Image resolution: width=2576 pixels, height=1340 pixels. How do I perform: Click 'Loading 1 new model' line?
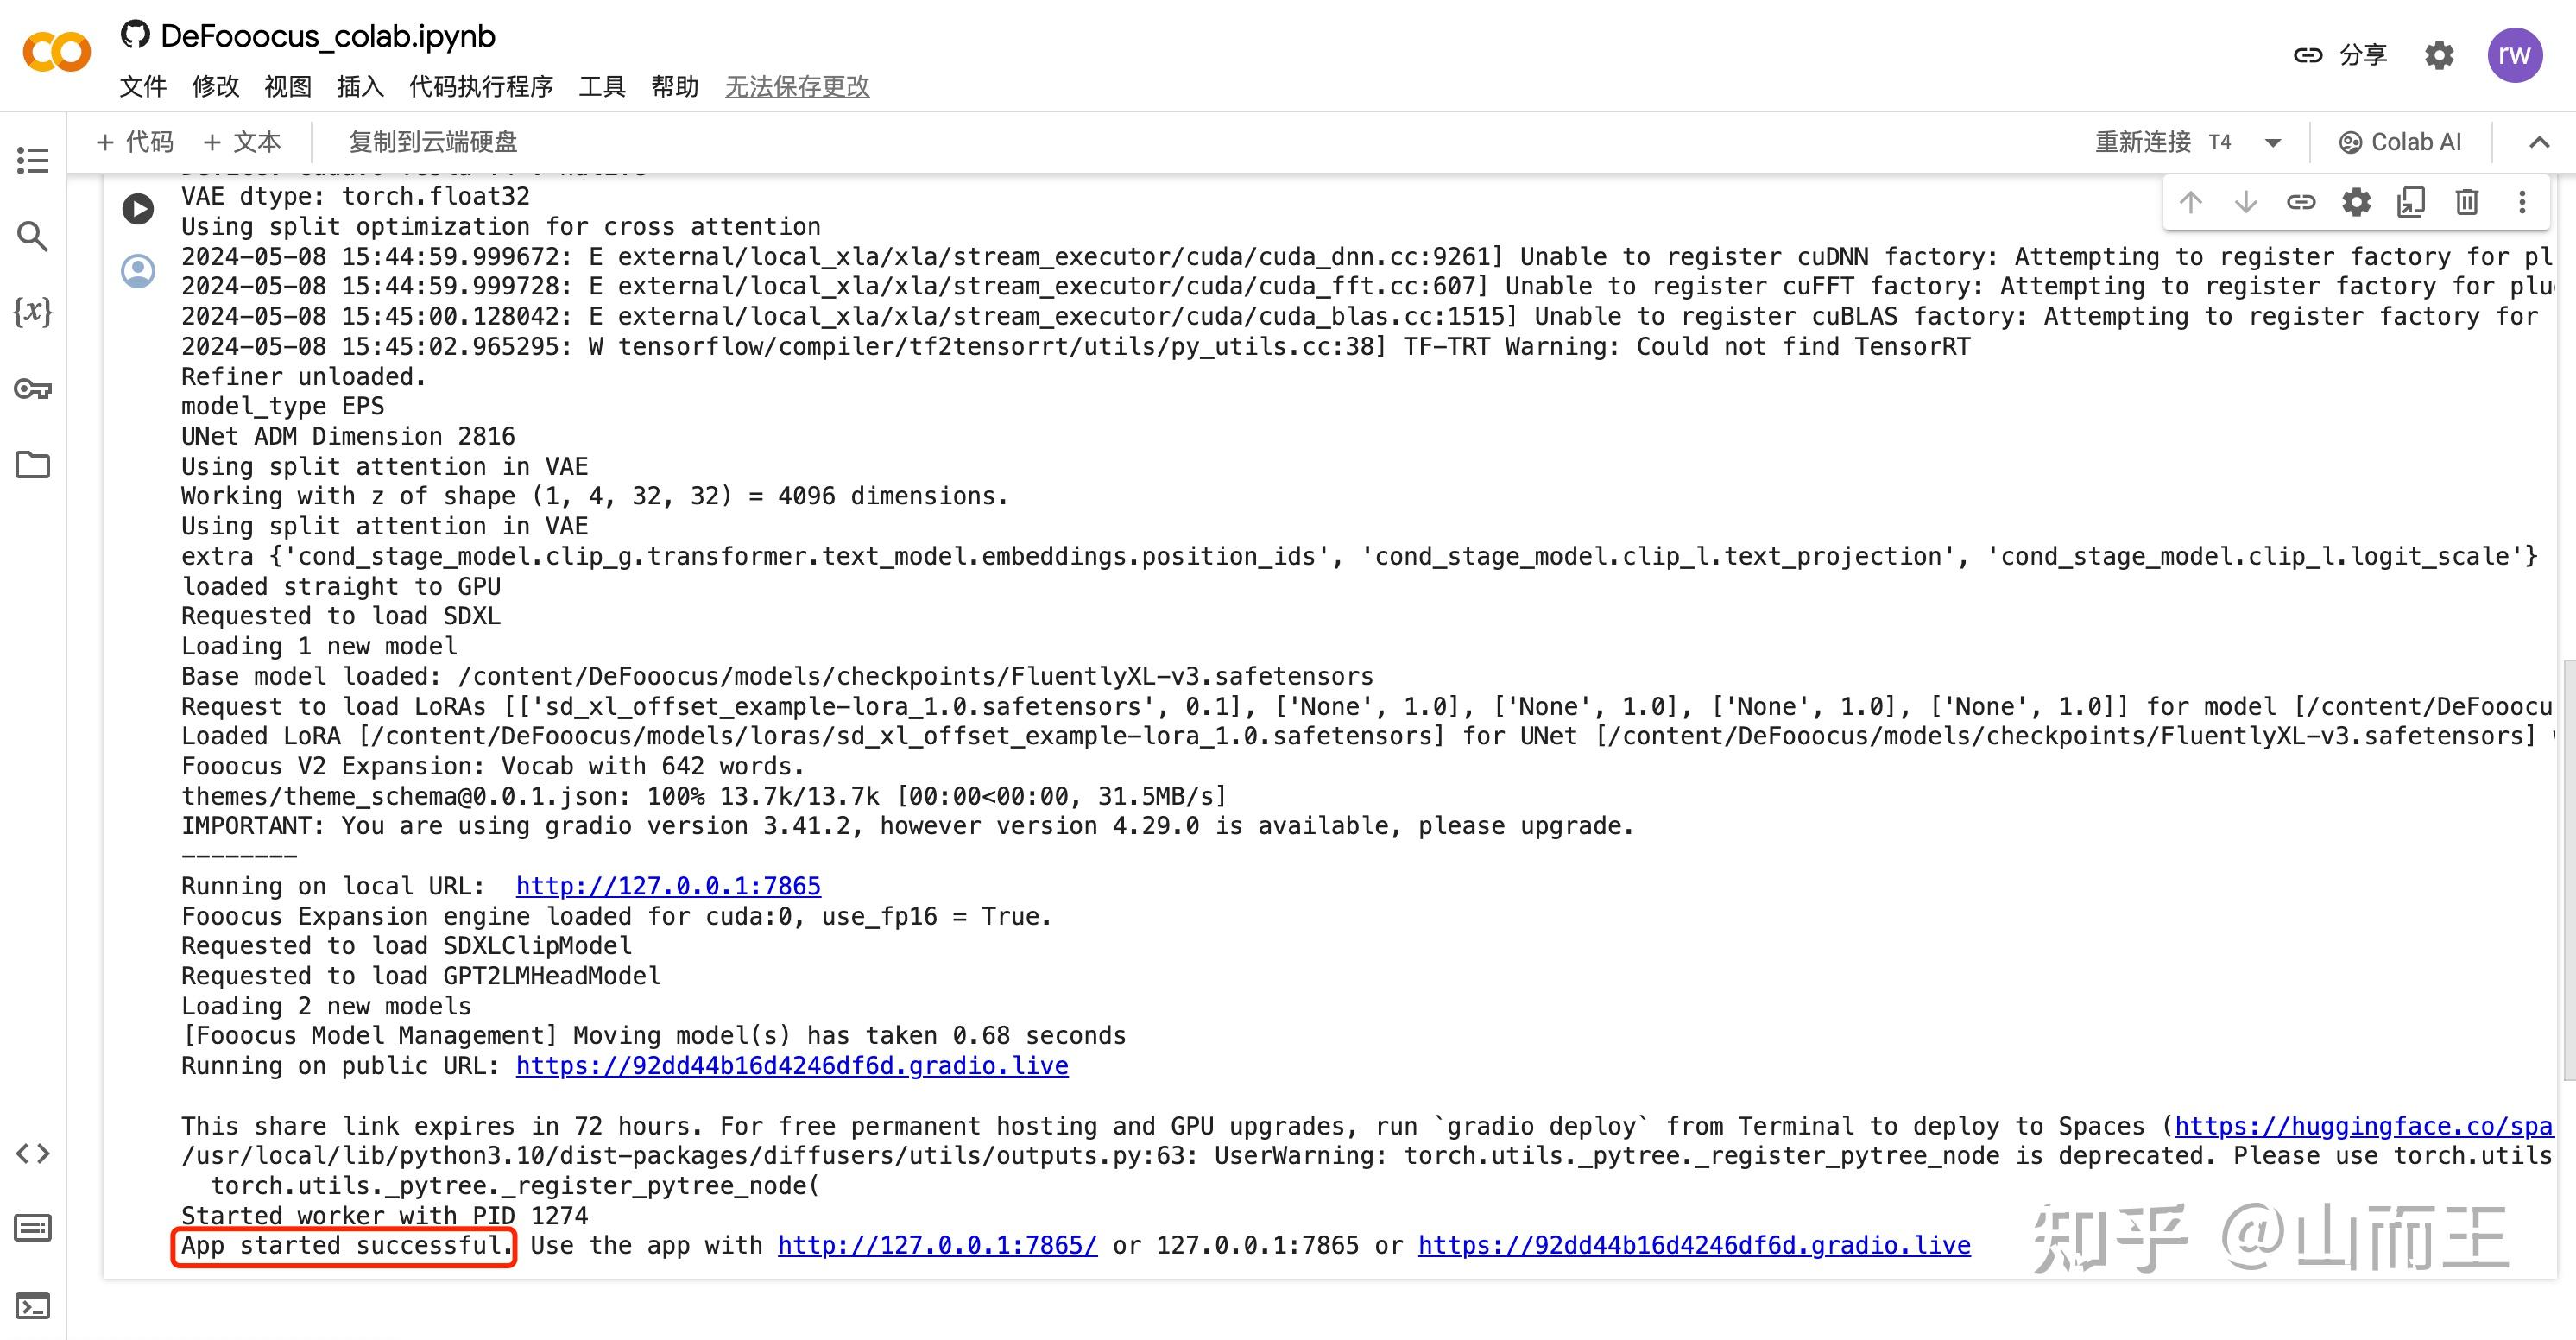pos(319,647)
